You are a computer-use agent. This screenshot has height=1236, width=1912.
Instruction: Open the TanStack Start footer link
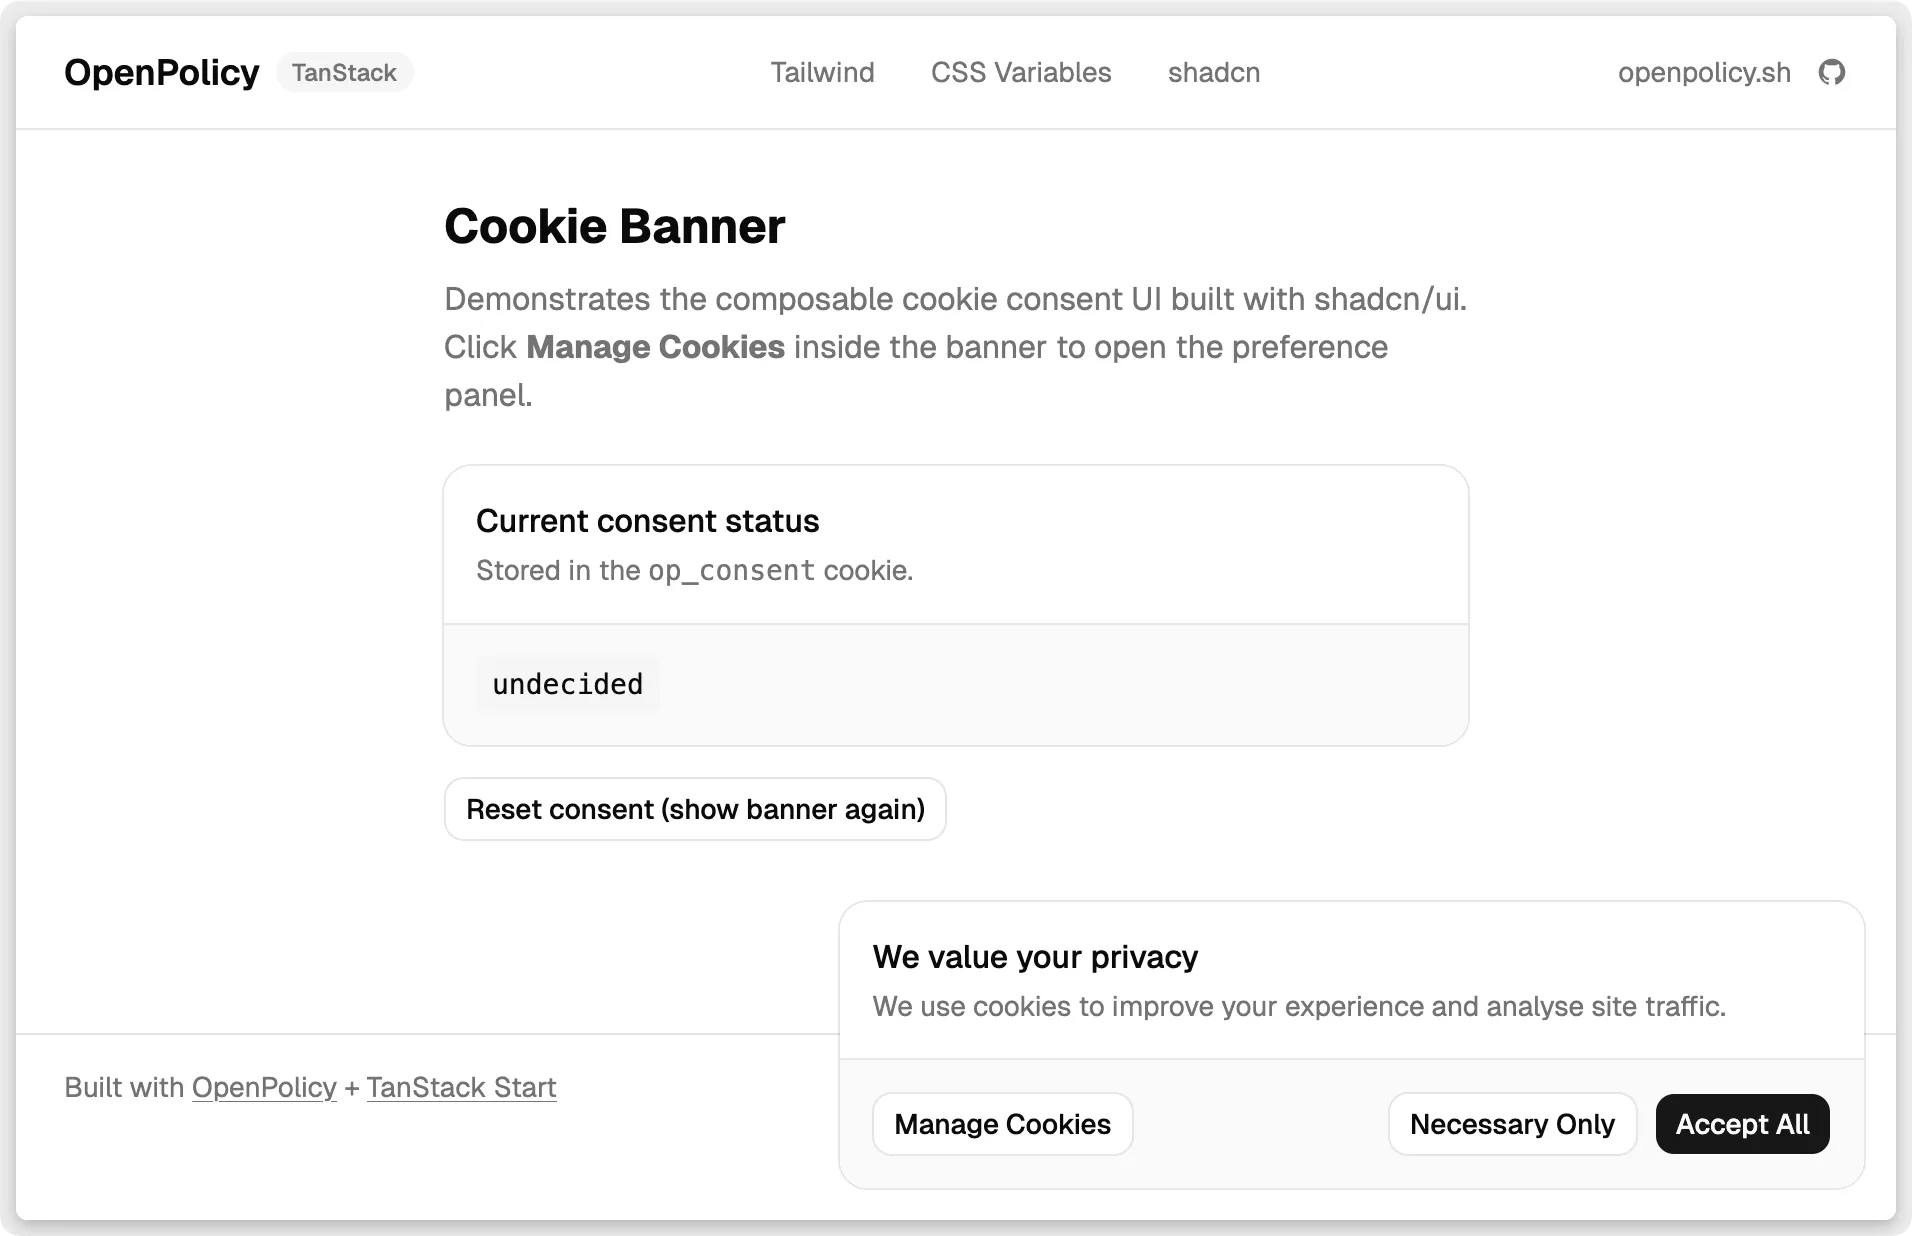pos(461,1088)
